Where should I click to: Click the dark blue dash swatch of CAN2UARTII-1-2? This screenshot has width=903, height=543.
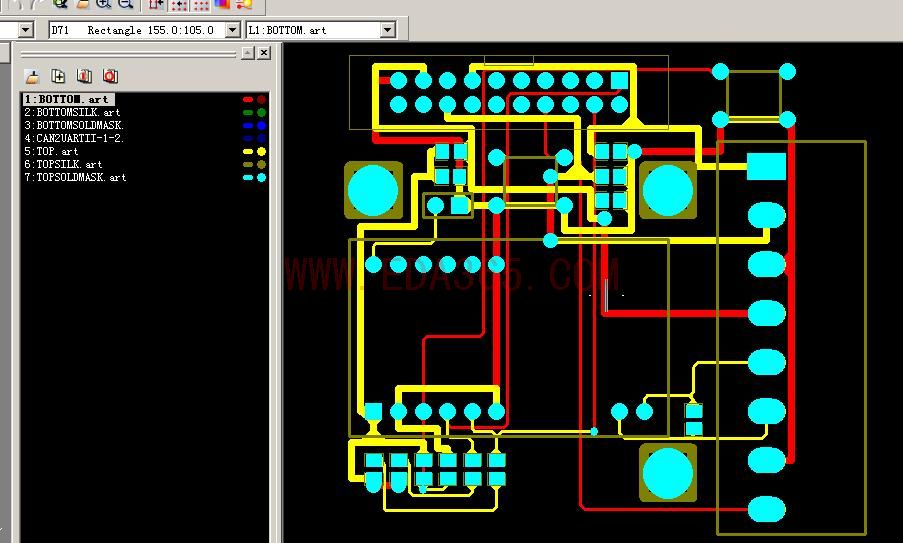(x=248, y=138)
